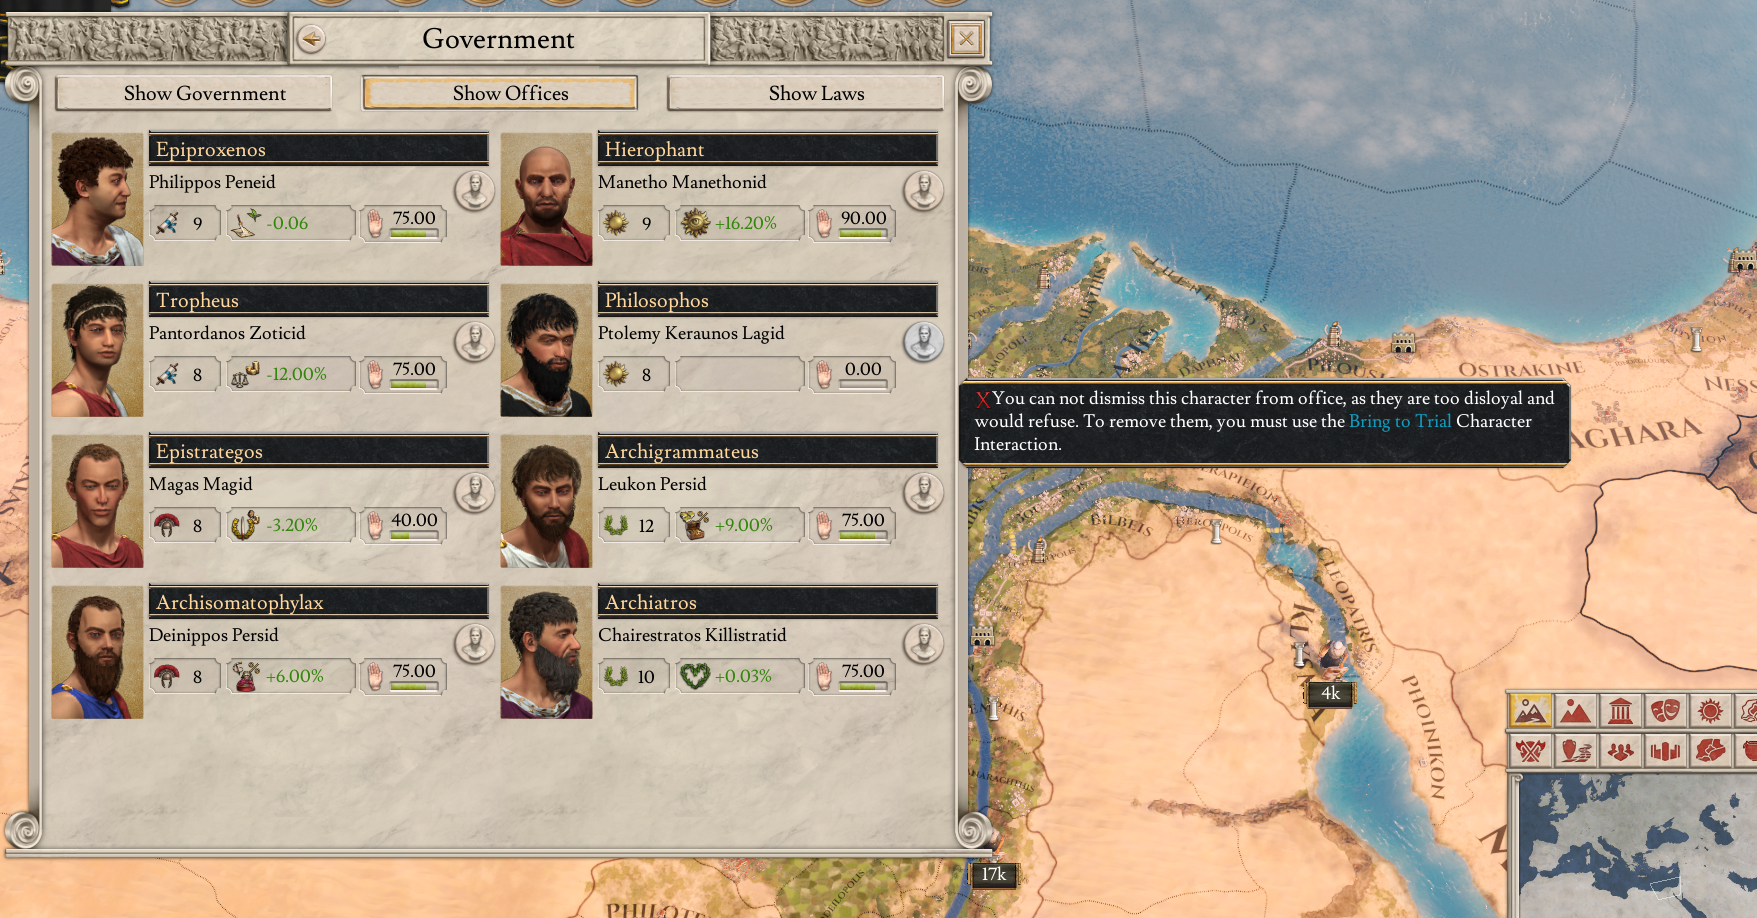
Task: Select Ptolemy Keraunos Lagid's portrait
Action: click(546, 351)
